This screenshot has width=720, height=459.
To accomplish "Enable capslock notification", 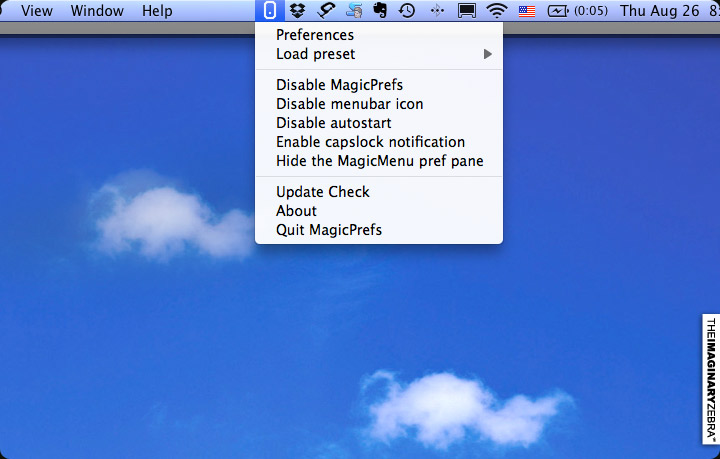I will [370, 141].
